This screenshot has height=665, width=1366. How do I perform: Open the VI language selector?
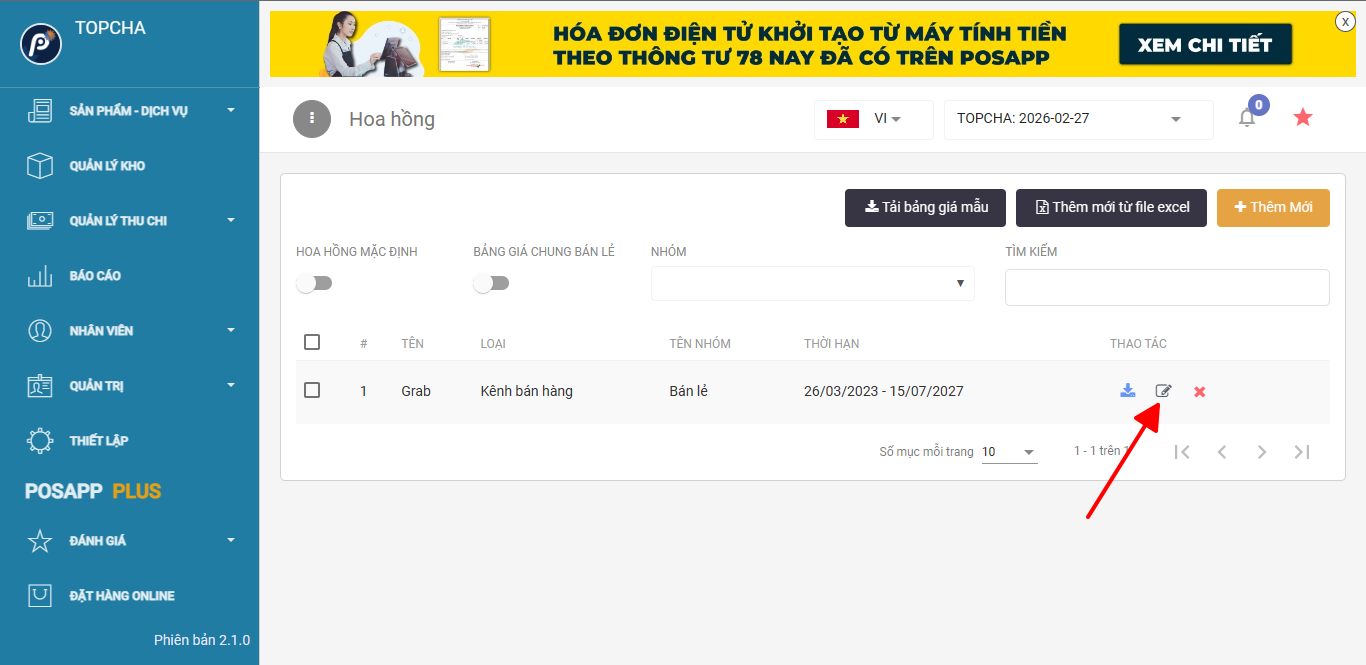click(873, 119)
